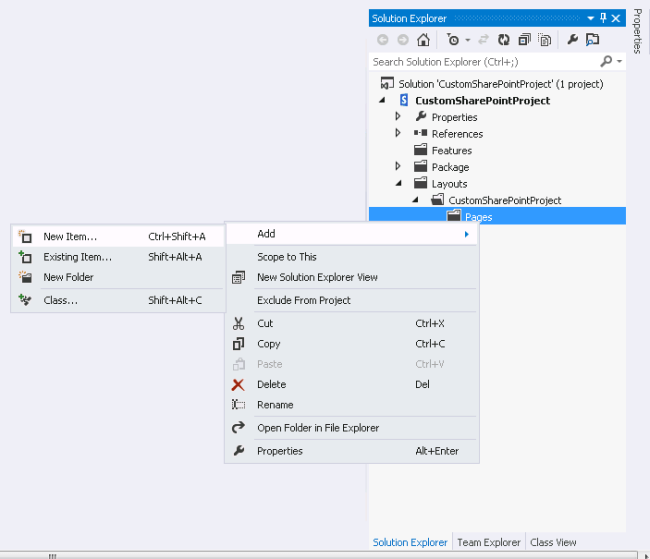Click the Back navigation arrow in Solution Explorer

pos(383,40)
